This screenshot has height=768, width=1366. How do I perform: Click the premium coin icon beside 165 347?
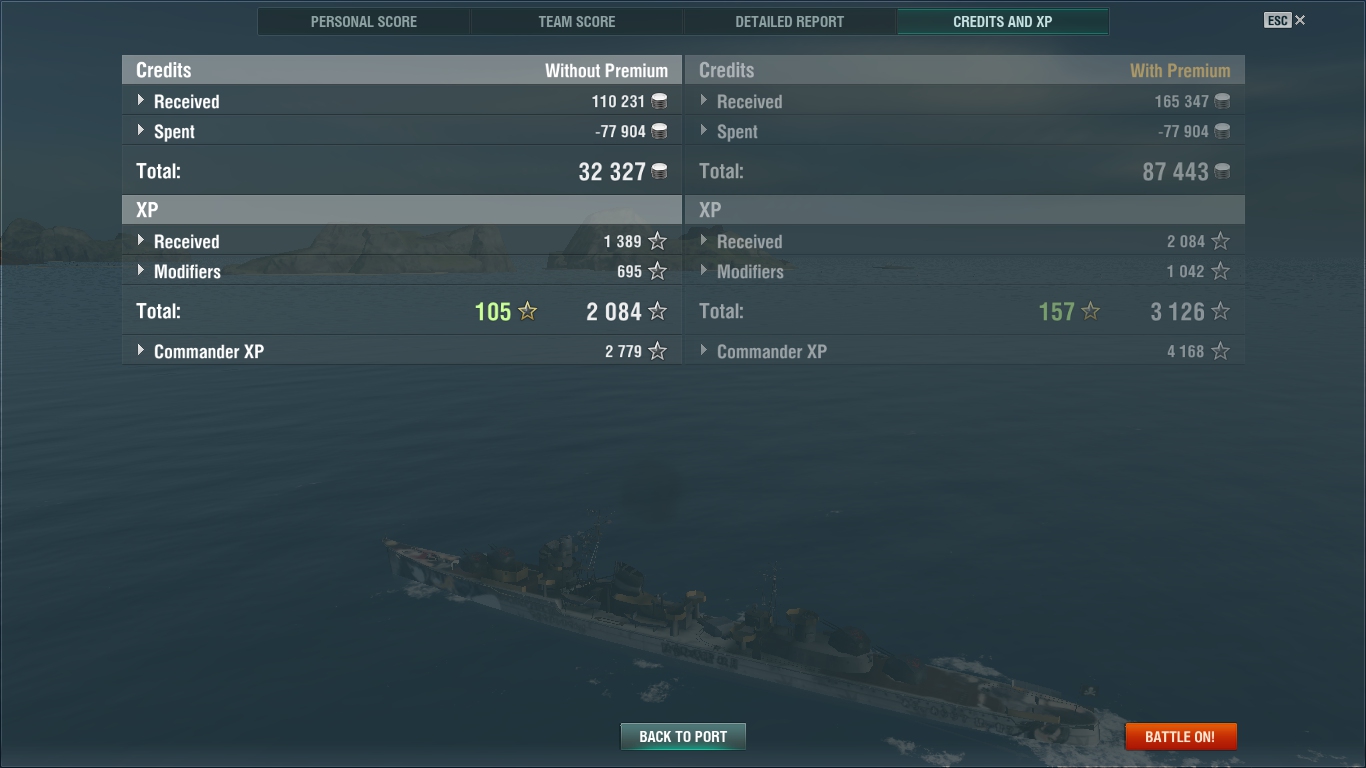pyautogui.click(x=1222, y=101)
